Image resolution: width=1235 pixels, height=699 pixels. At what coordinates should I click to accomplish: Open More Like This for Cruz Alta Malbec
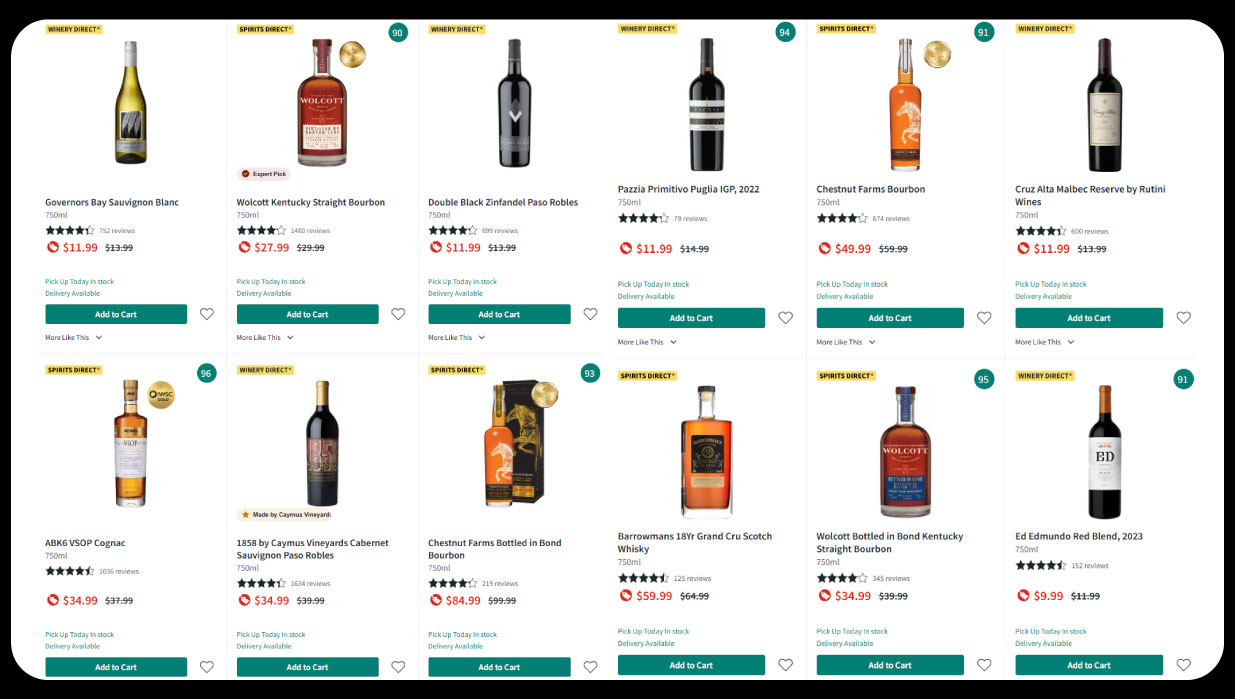click(1044, 342)
